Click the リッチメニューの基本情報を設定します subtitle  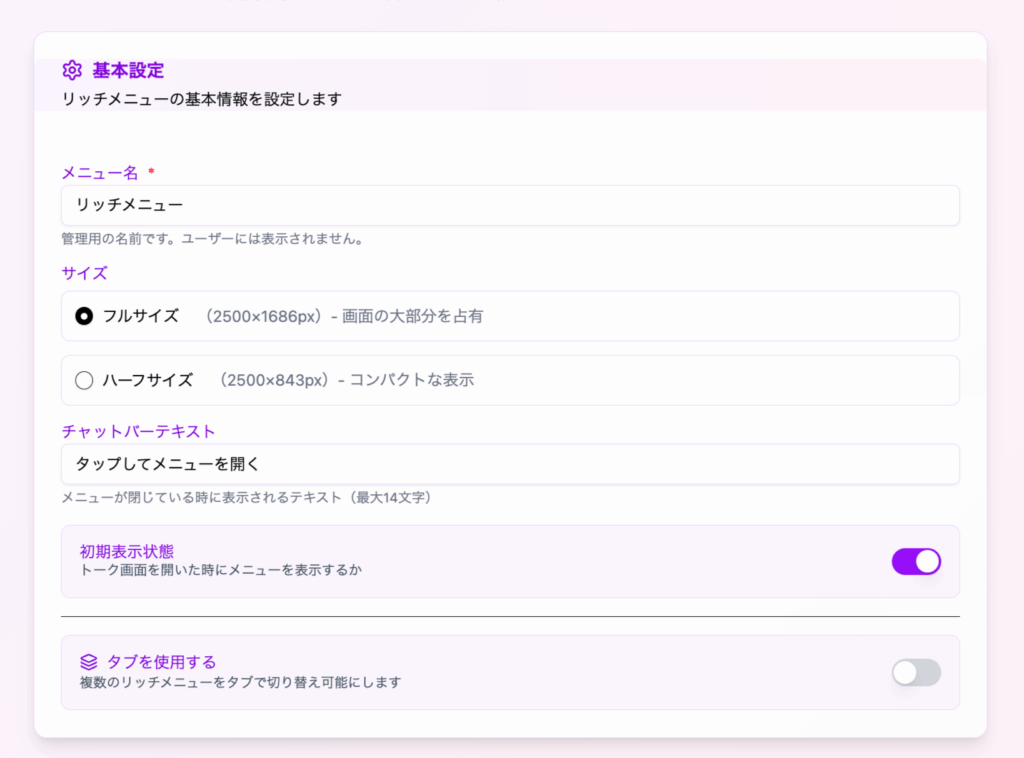click(x=202, y=99)
